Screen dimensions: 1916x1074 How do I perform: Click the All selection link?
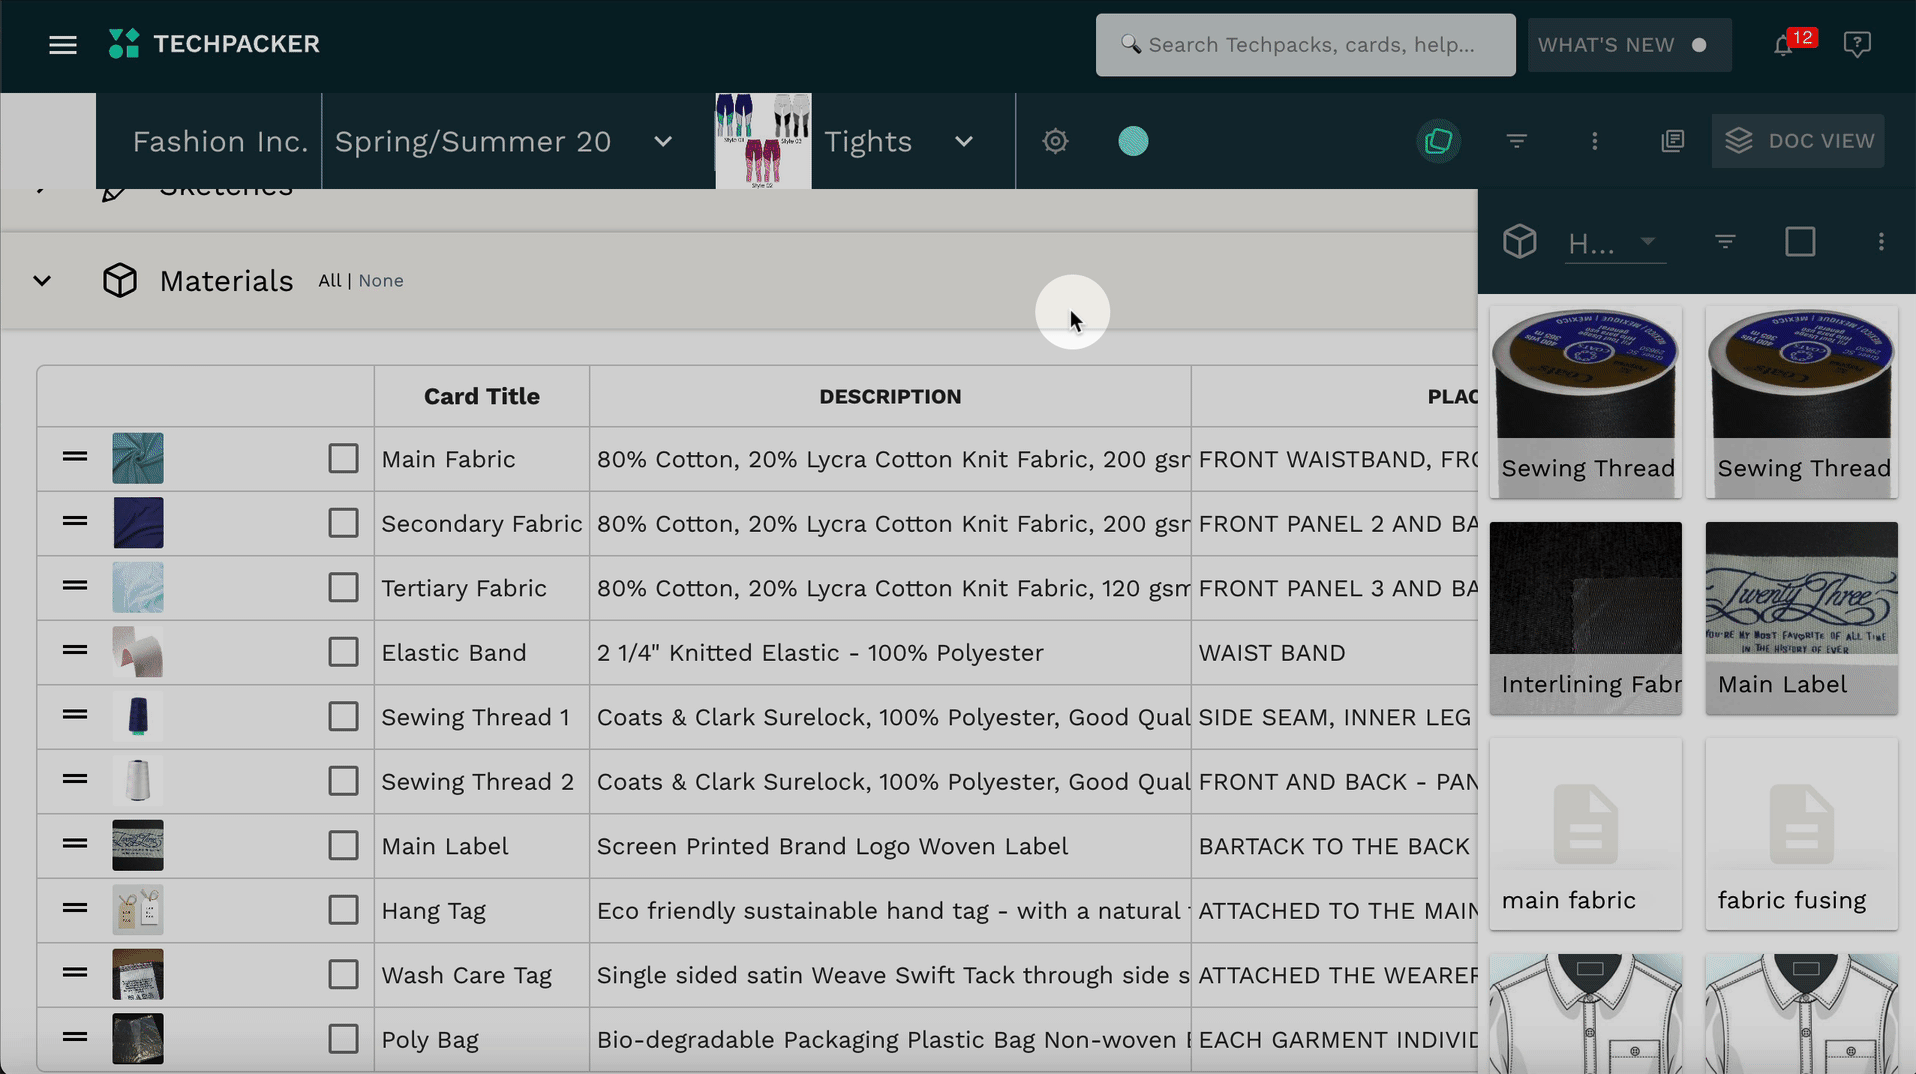[x=329, y=281]
